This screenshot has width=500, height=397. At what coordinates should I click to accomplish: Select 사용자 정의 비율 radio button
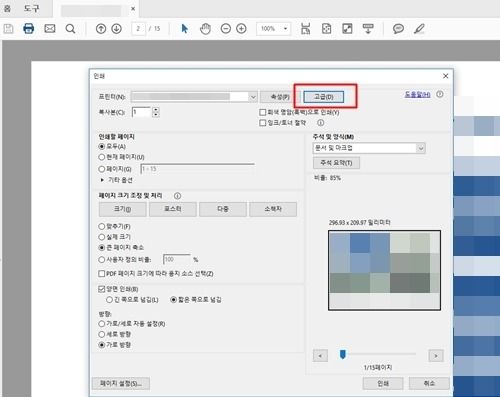[x=102, y=259]
